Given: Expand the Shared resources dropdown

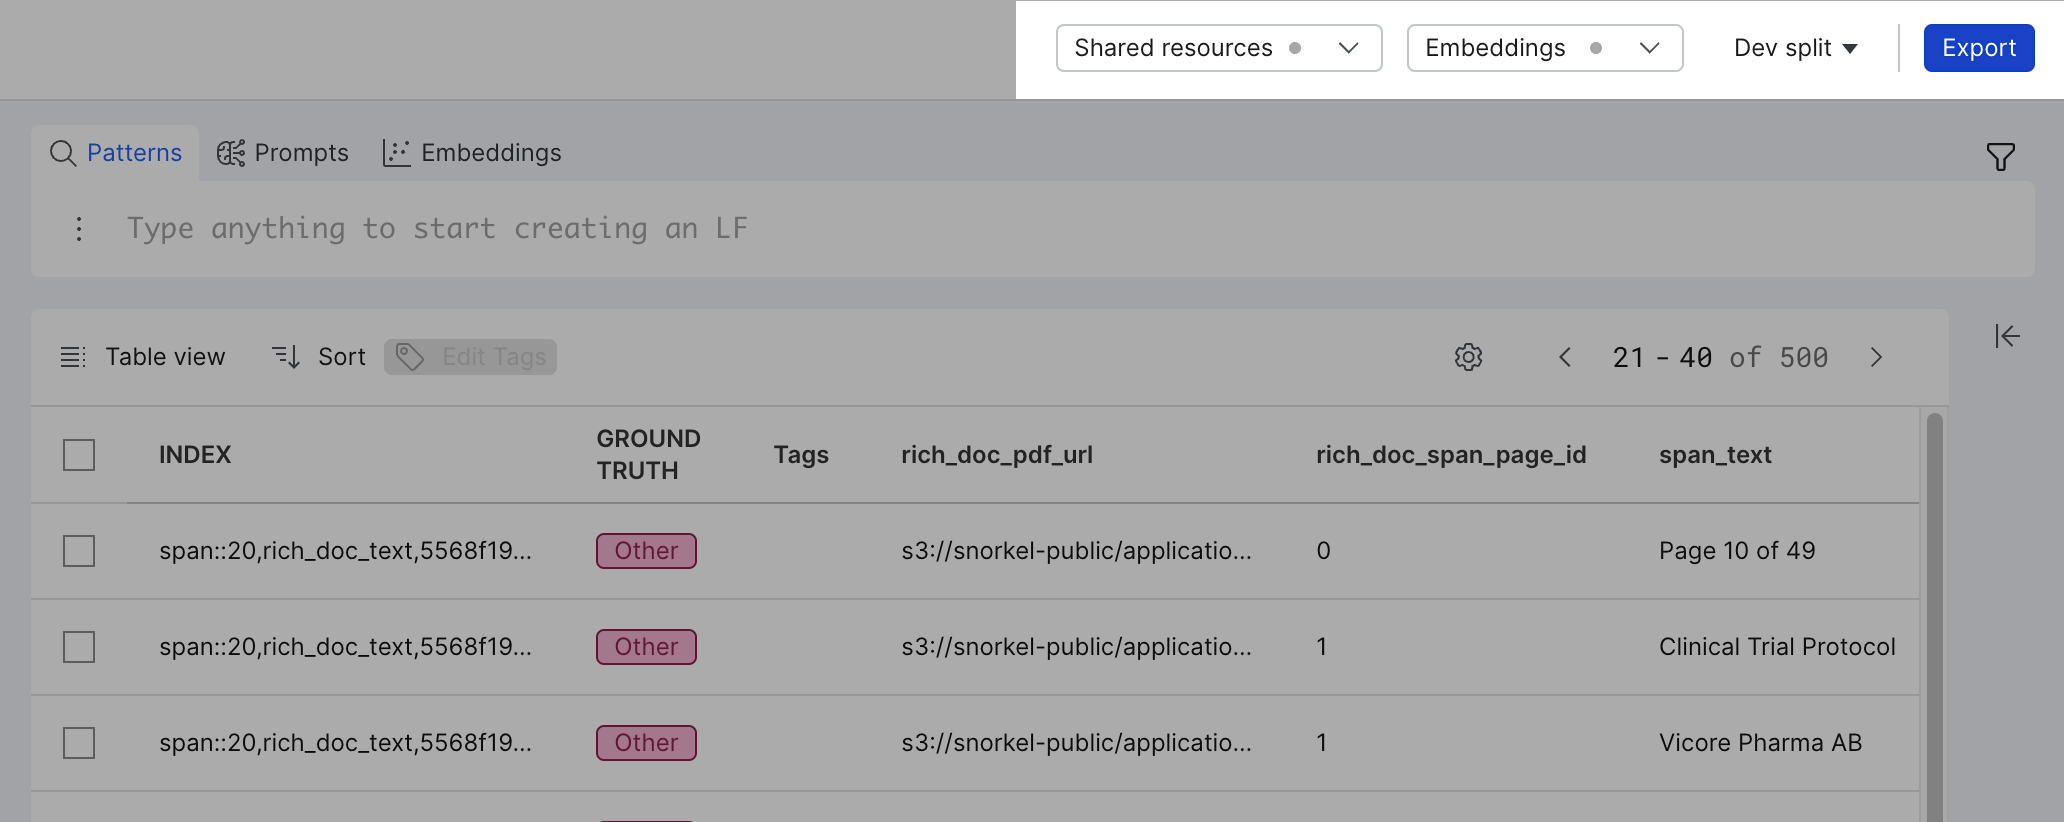Looking at the screenshot, I should click(1219, 48).
